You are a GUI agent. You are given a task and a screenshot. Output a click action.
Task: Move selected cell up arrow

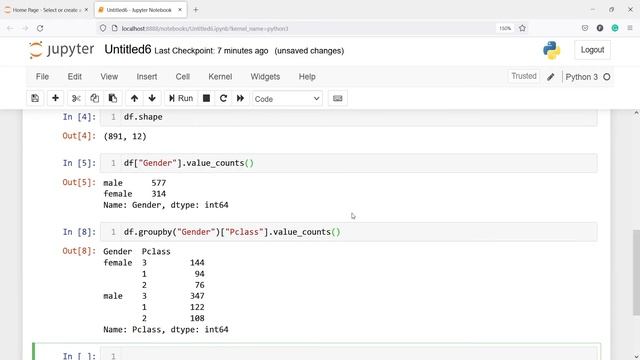[134, 98]
